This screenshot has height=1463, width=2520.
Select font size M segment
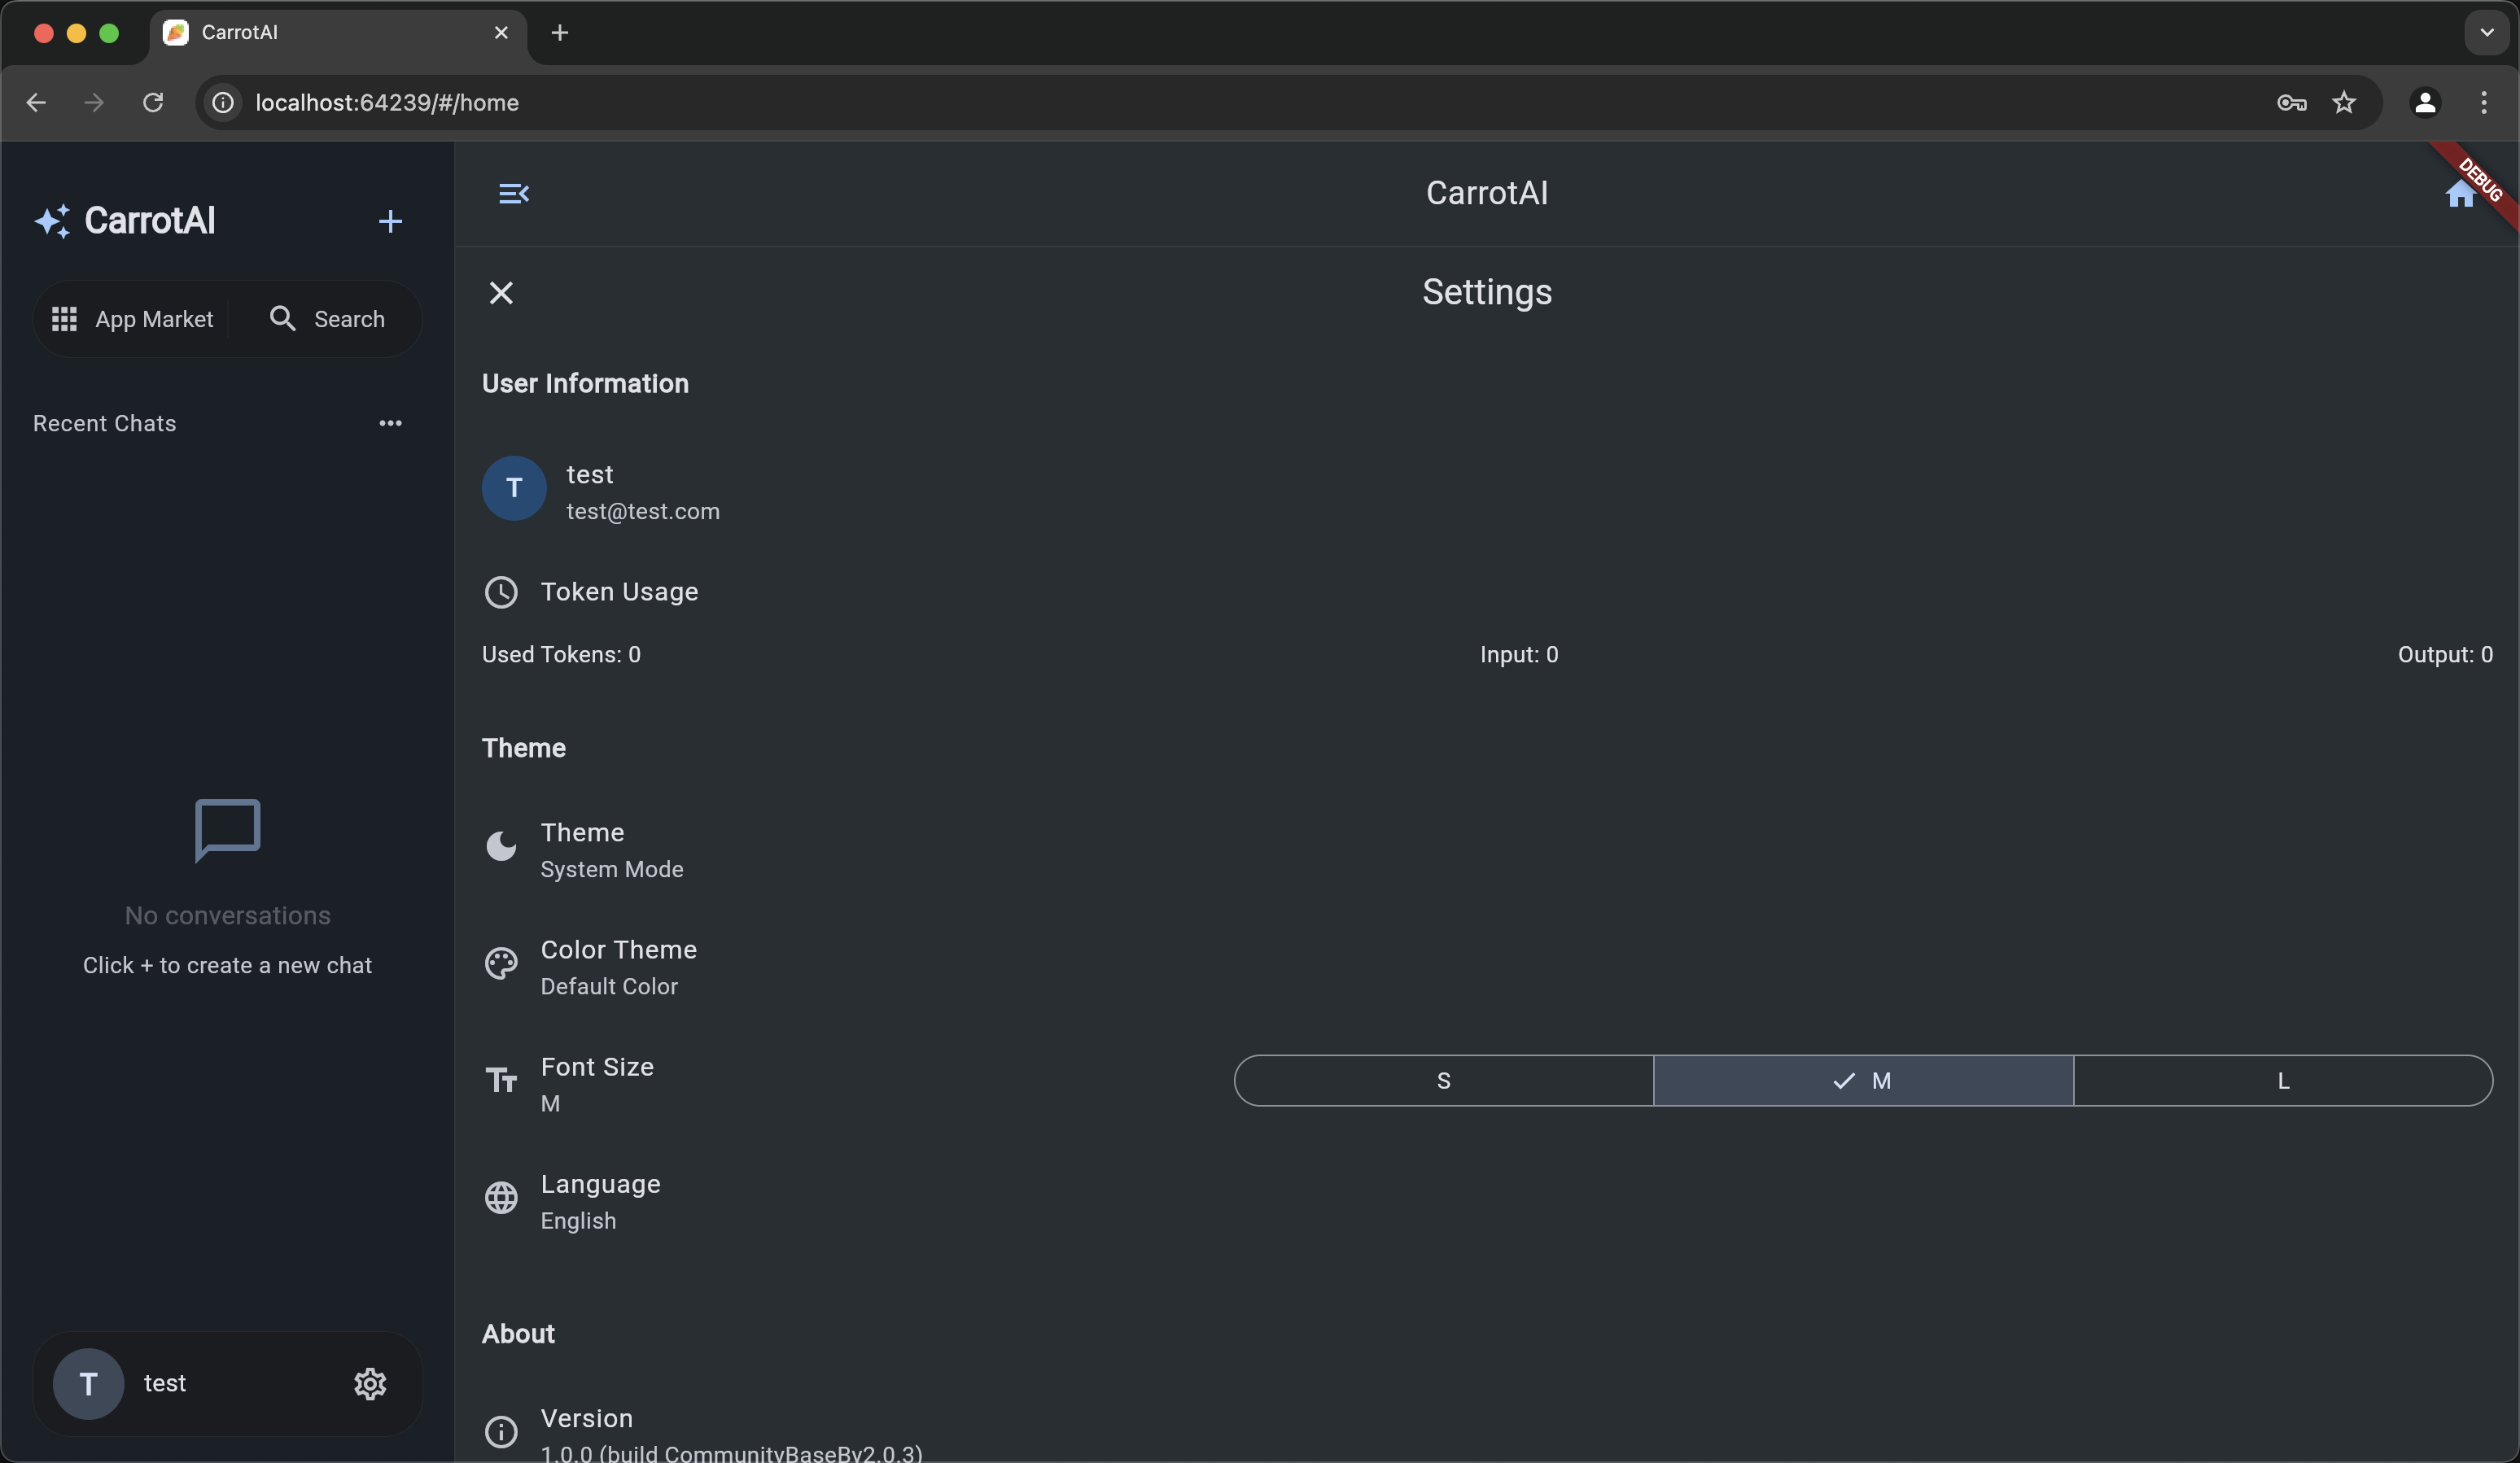click(x=1862, y=1080)
